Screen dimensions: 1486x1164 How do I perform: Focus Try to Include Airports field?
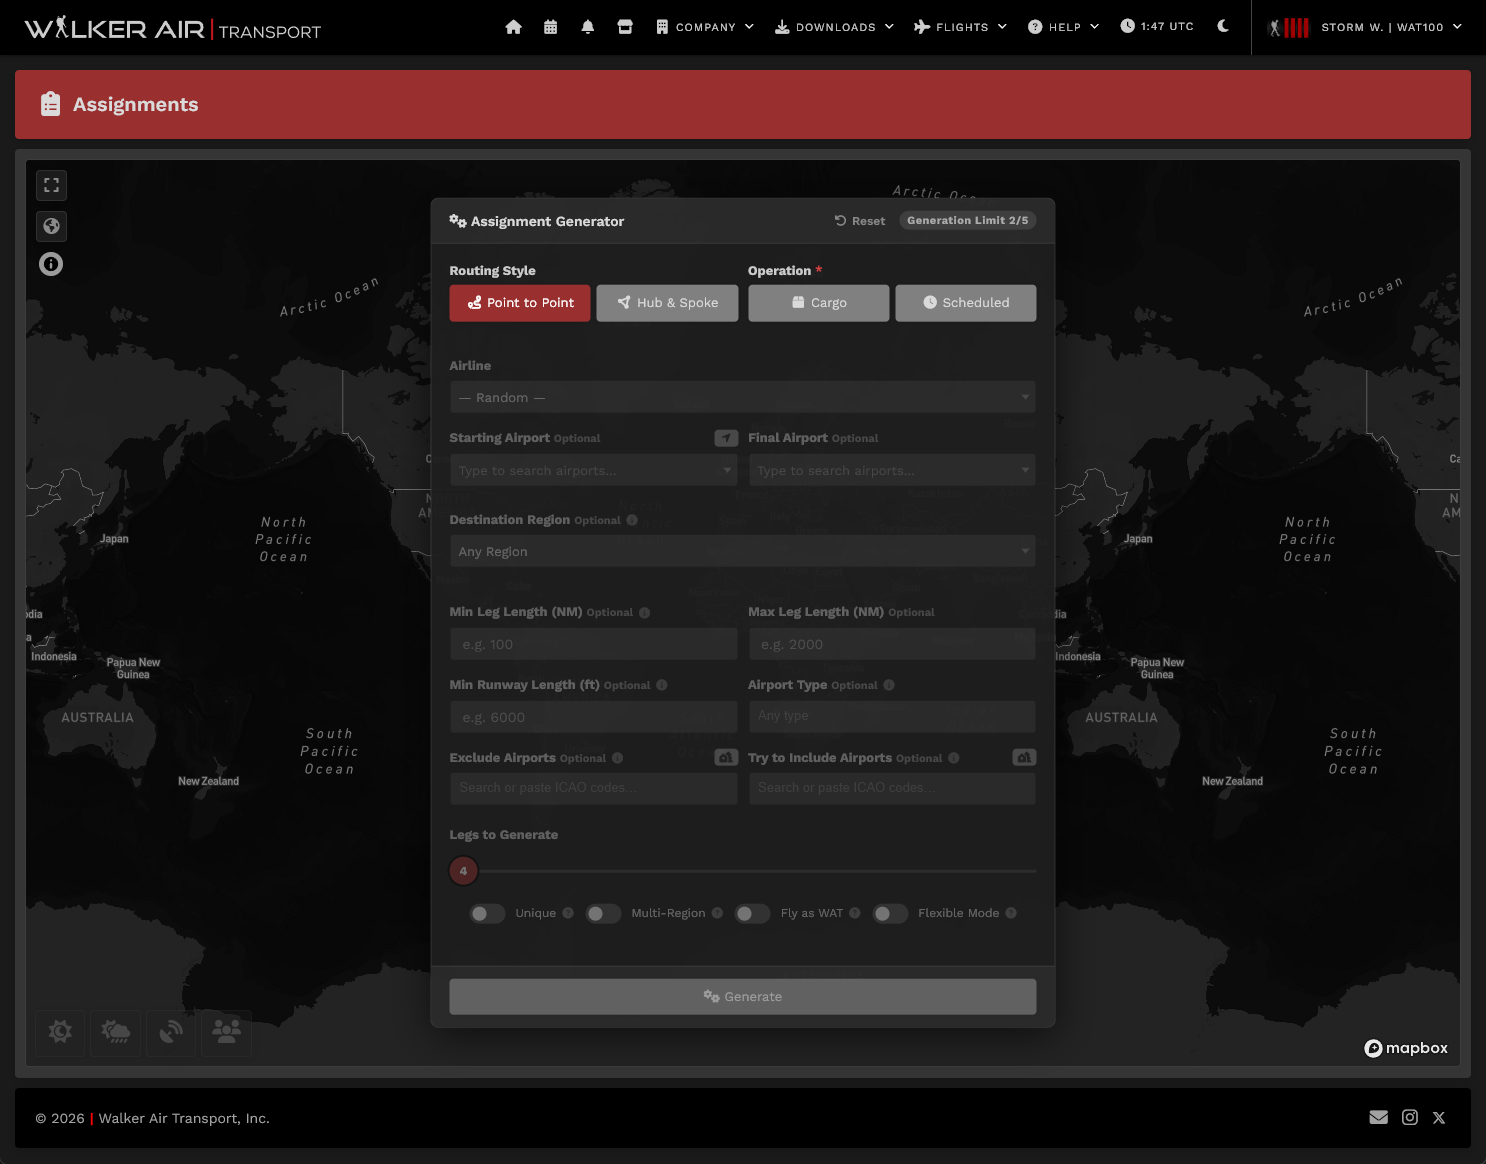point(892,788)
